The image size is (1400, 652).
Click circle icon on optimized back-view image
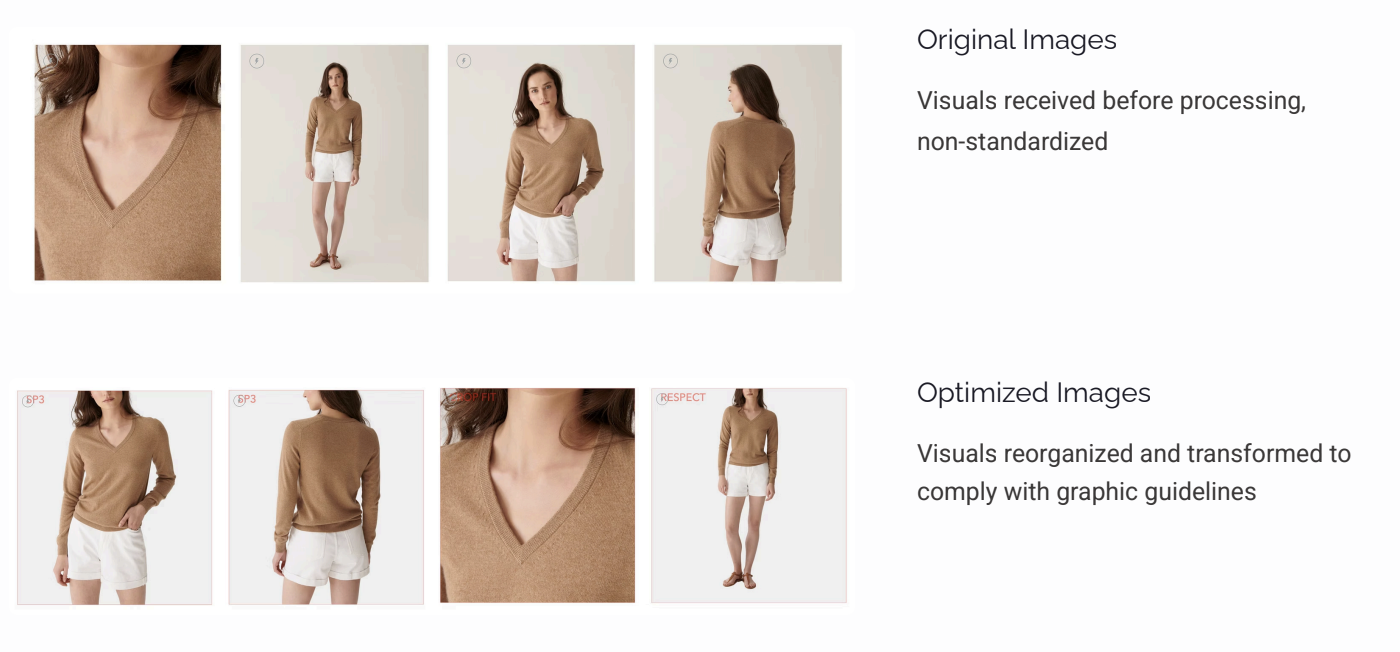coord(239,400)
